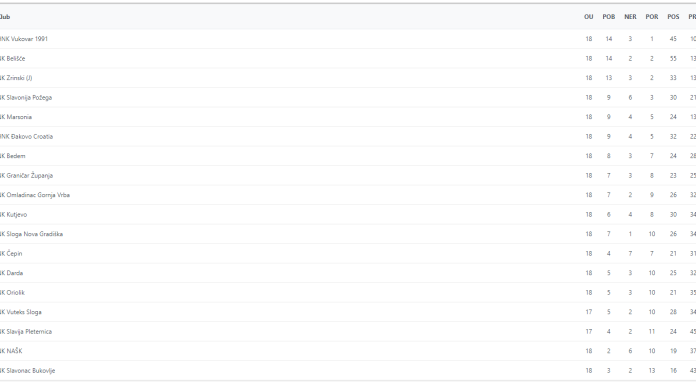The image size is (696, 385).
Task: Click the NK Darda club name
Action: pos(12,273)
